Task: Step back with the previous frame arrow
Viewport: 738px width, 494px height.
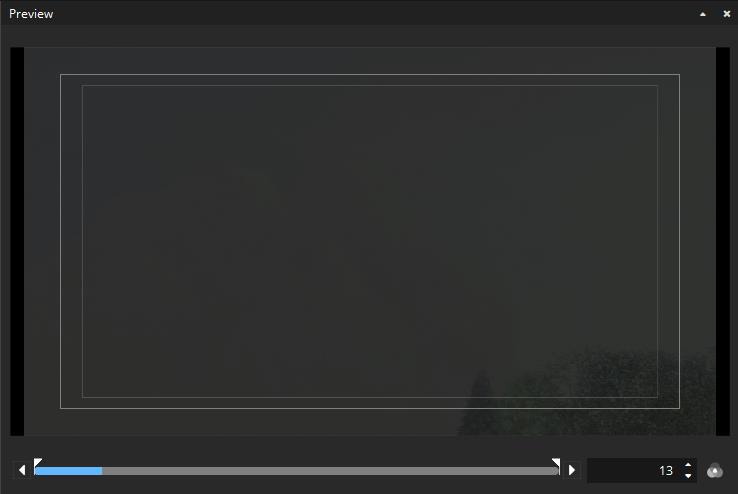Action: (x=22, y=470)
